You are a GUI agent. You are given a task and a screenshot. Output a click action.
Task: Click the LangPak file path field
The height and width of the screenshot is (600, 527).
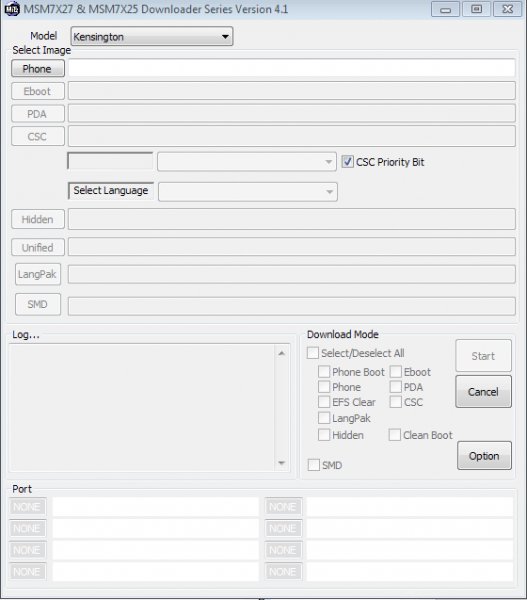[x=291, y=274]
